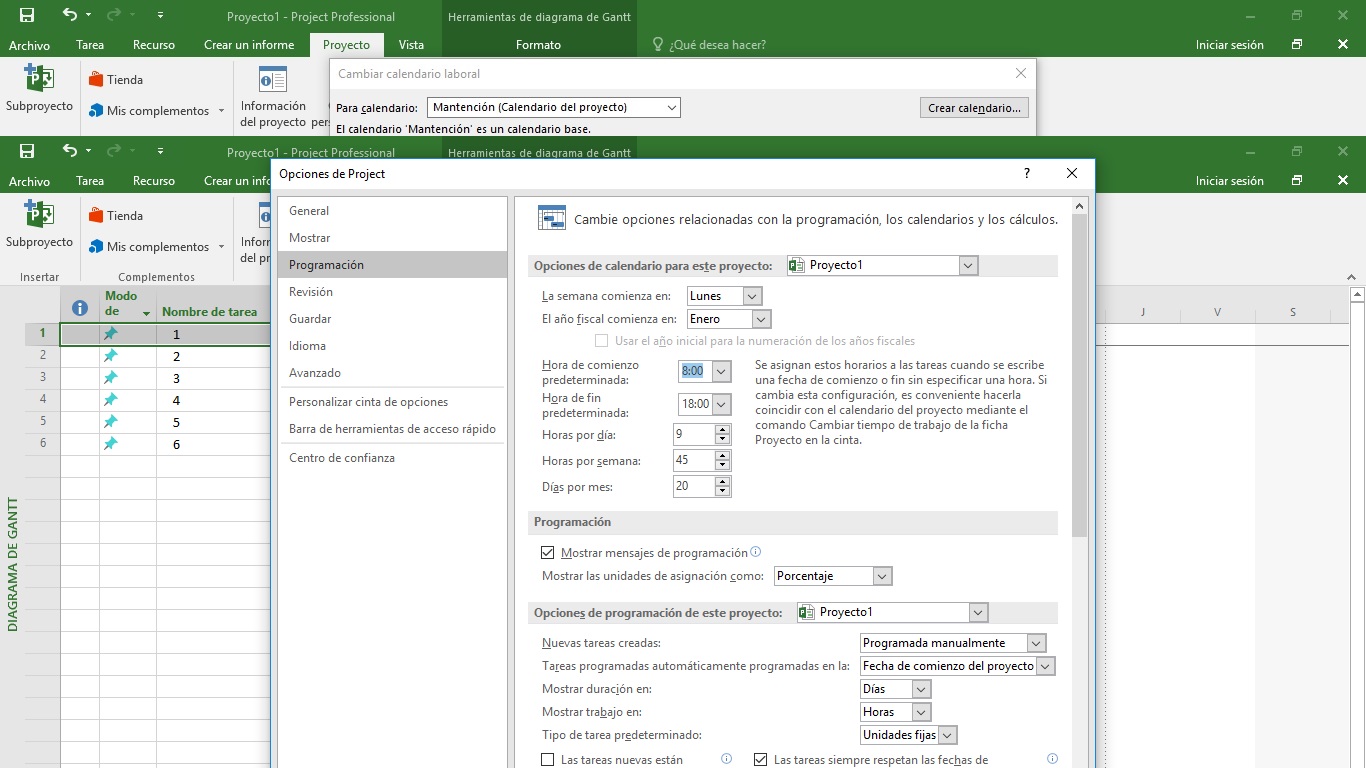
Task: Open help via the question mark in Opciones de Project
Action: 1026,173
